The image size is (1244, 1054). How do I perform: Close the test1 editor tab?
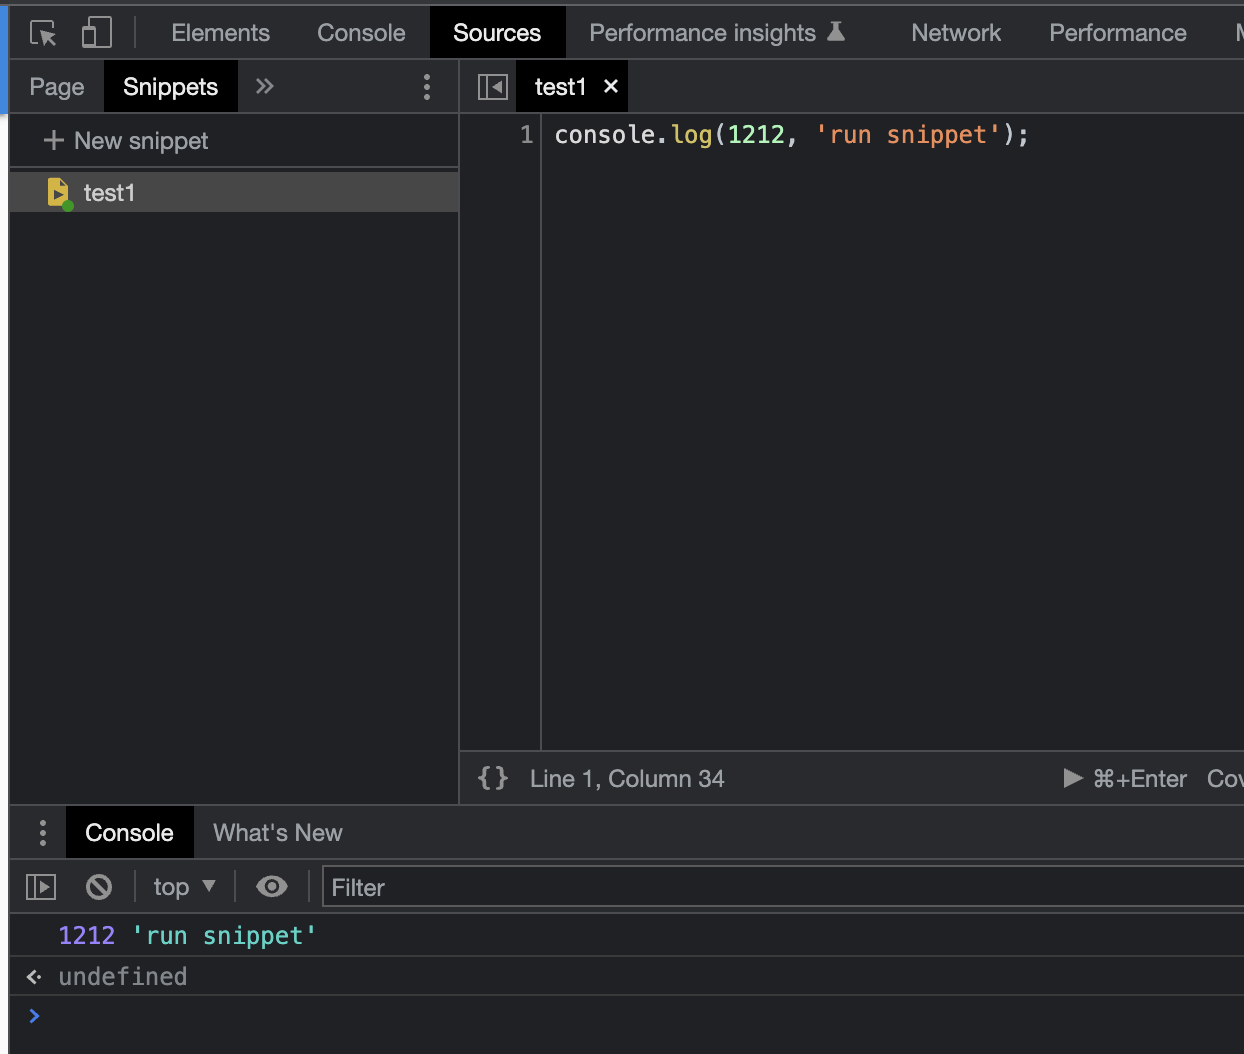[611, 87]
